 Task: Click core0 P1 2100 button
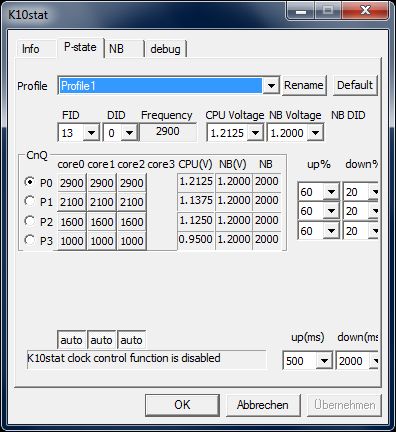72,202
